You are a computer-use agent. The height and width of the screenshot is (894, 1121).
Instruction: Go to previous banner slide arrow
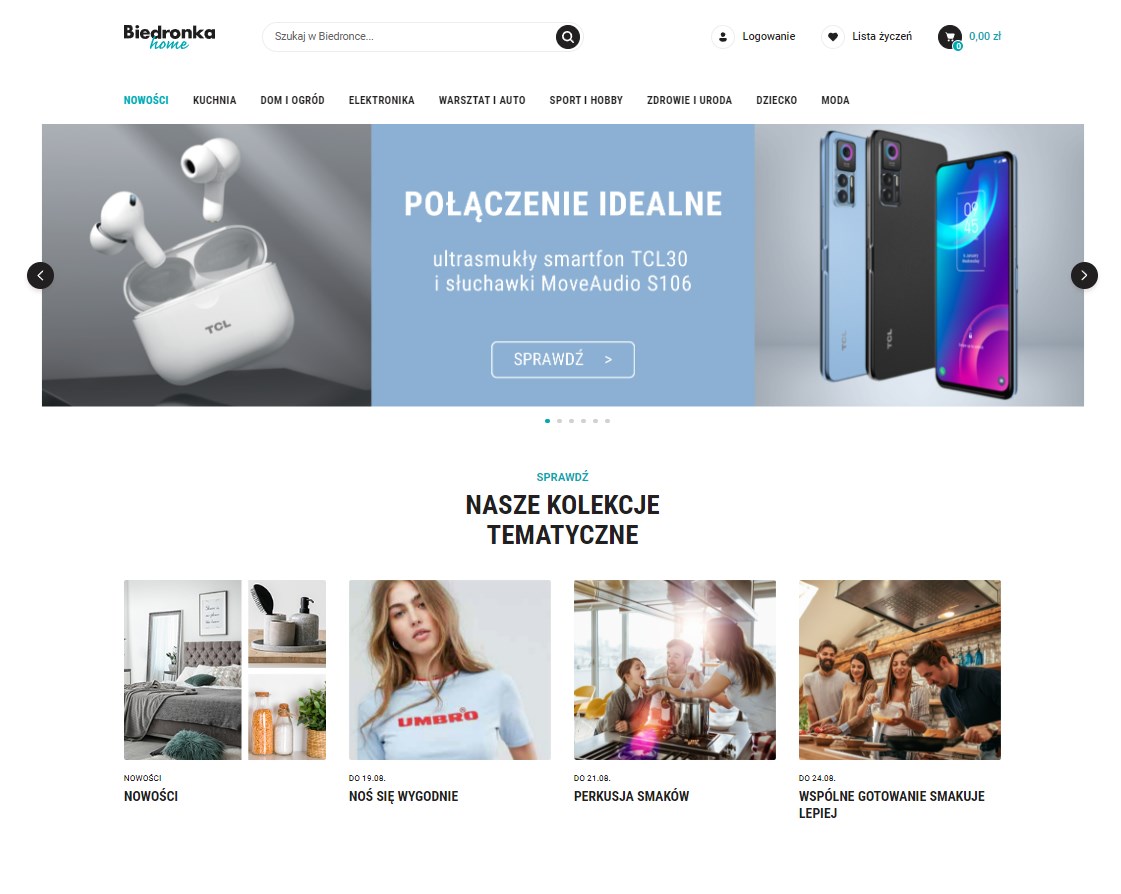[x=41, y=275]
